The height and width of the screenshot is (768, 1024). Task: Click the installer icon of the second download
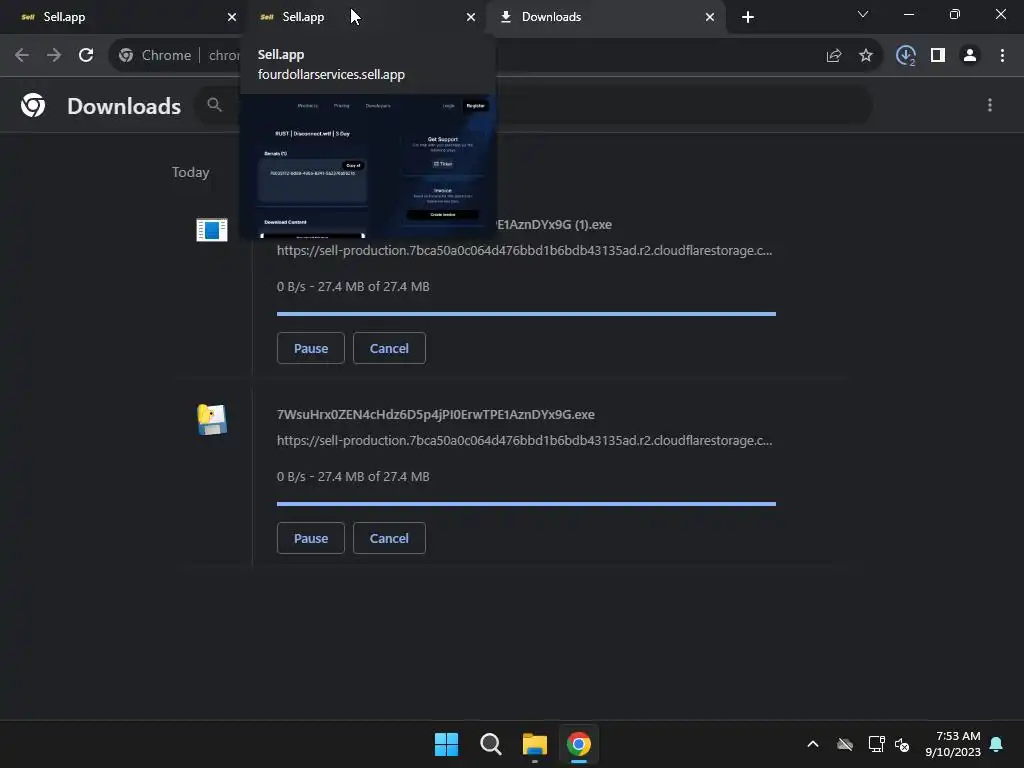[212, 420]
